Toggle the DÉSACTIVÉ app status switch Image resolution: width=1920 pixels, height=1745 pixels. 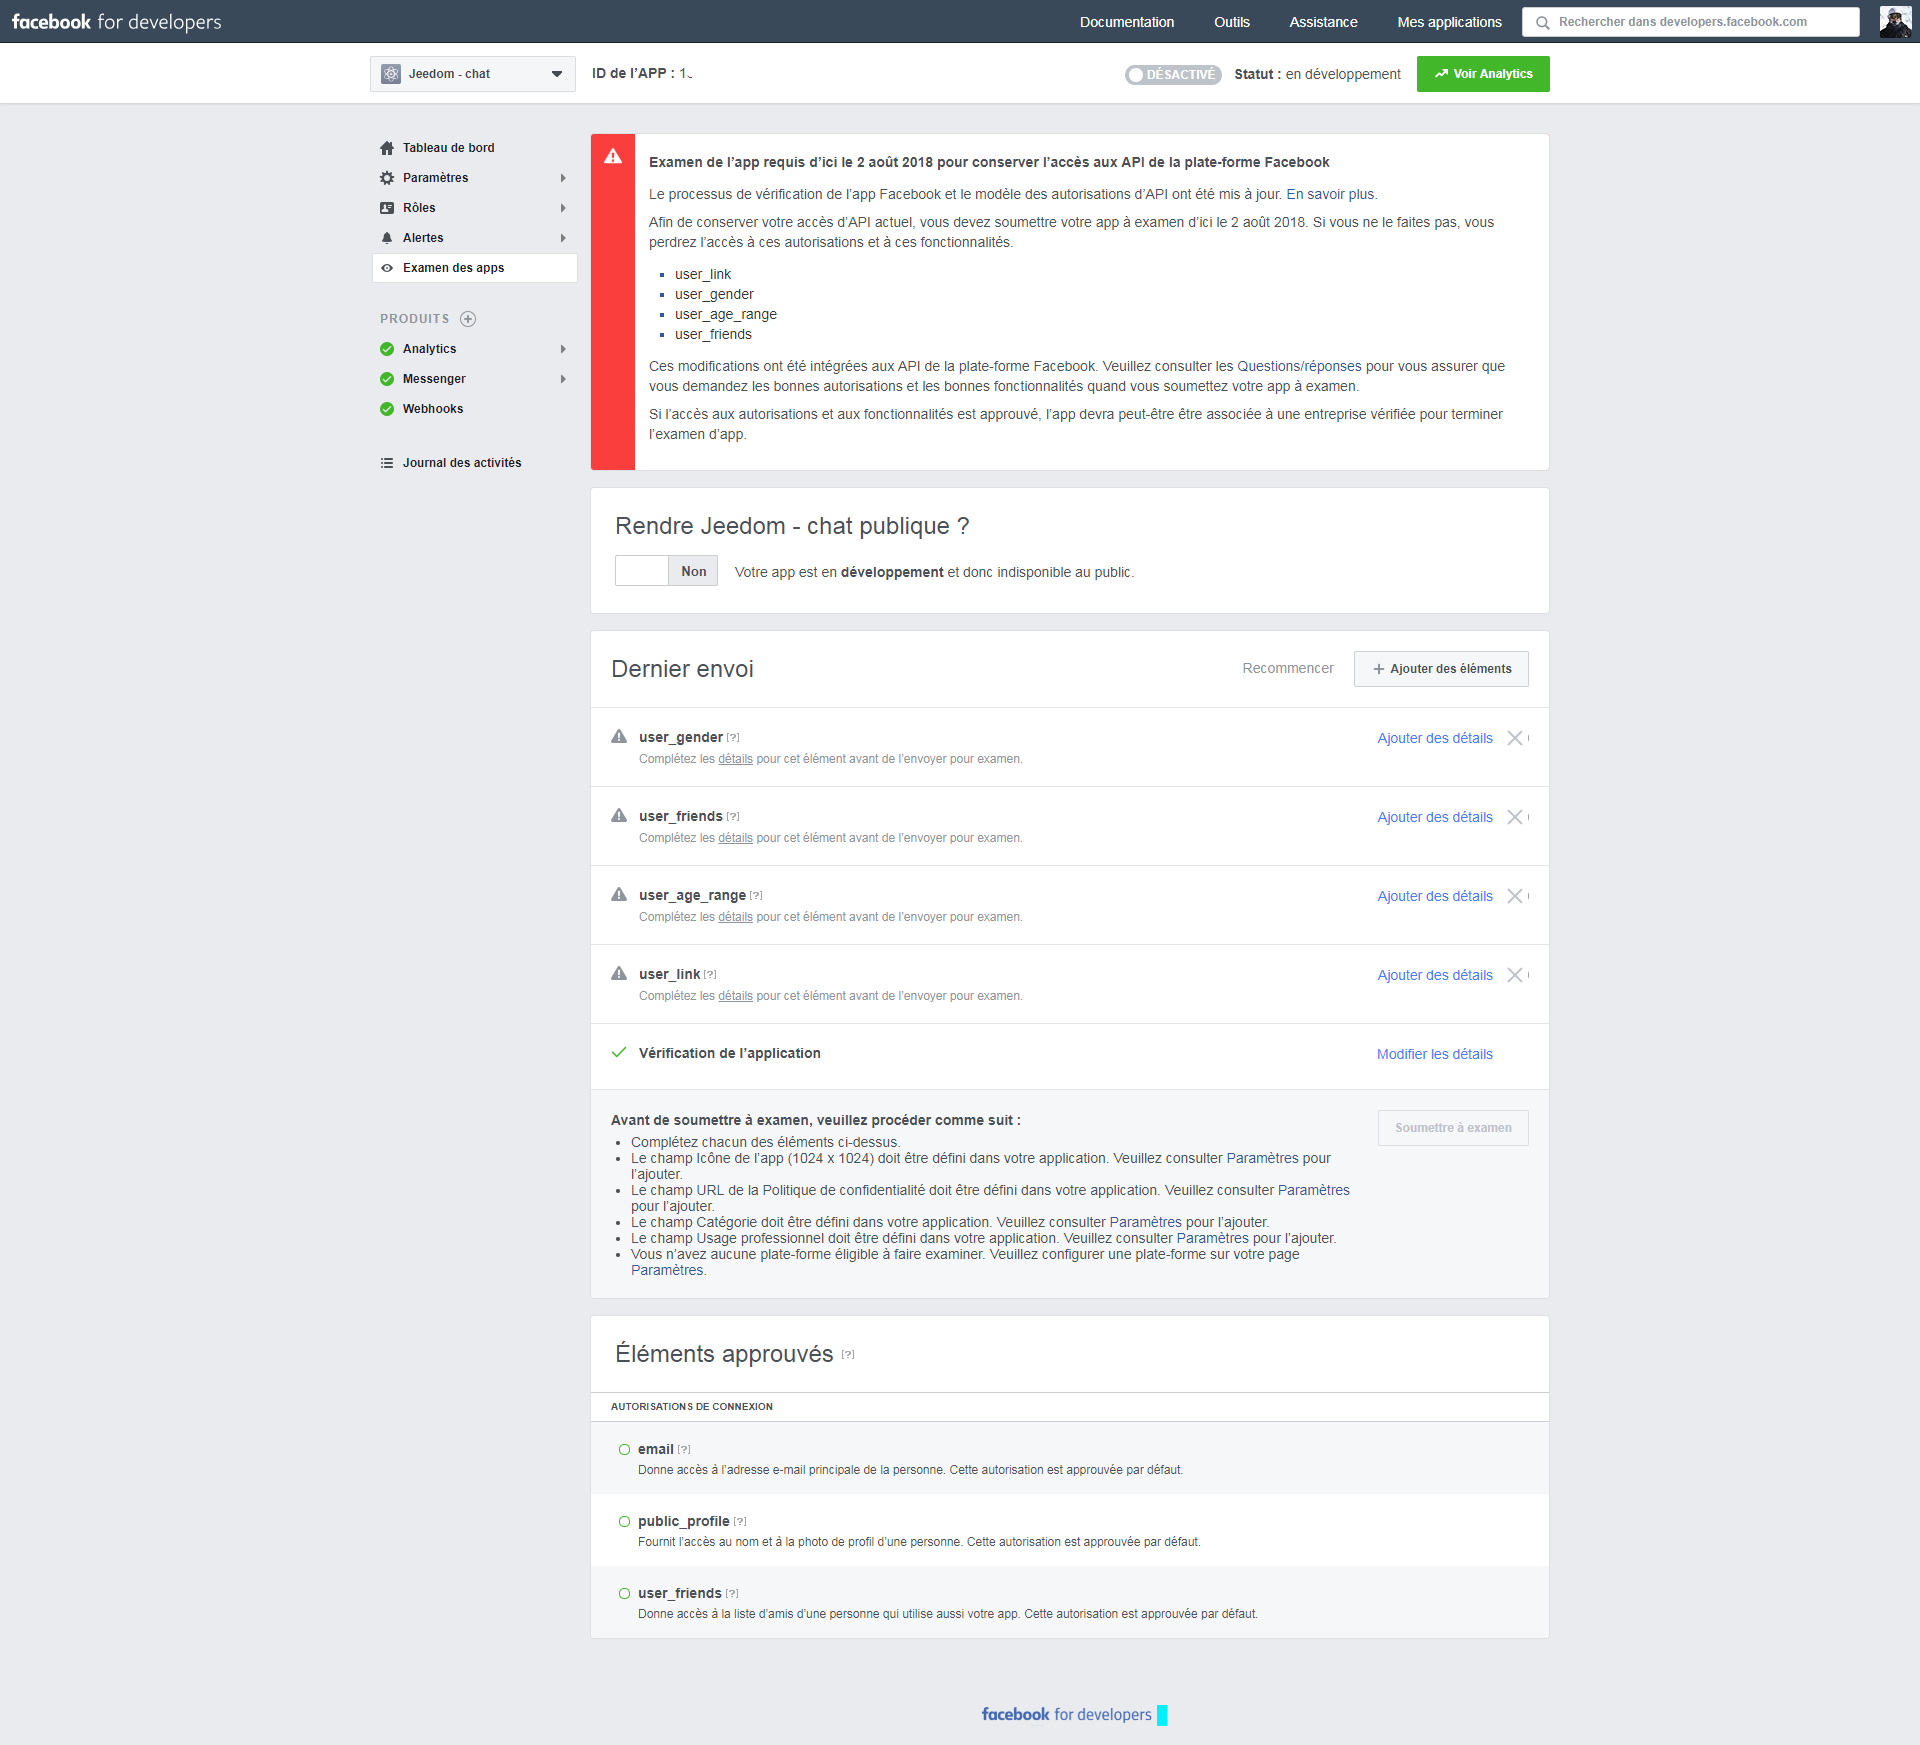1173,74
